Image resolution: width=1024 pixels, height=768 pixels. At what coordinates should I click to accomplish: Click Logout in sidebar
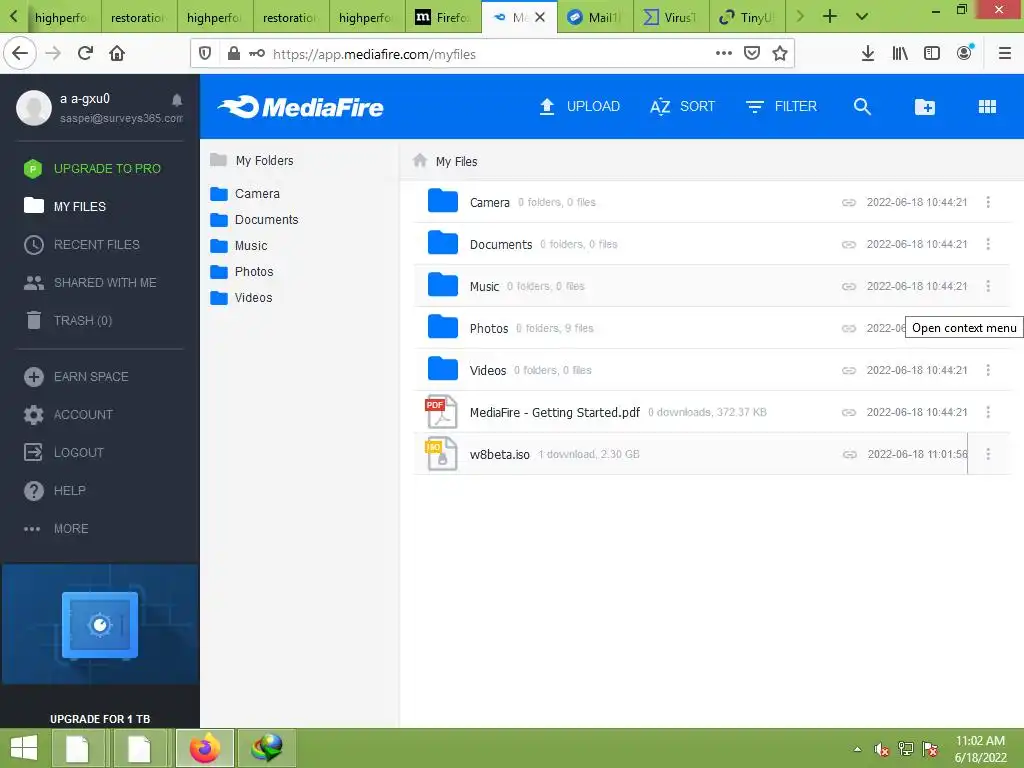(x=64, y=453)
